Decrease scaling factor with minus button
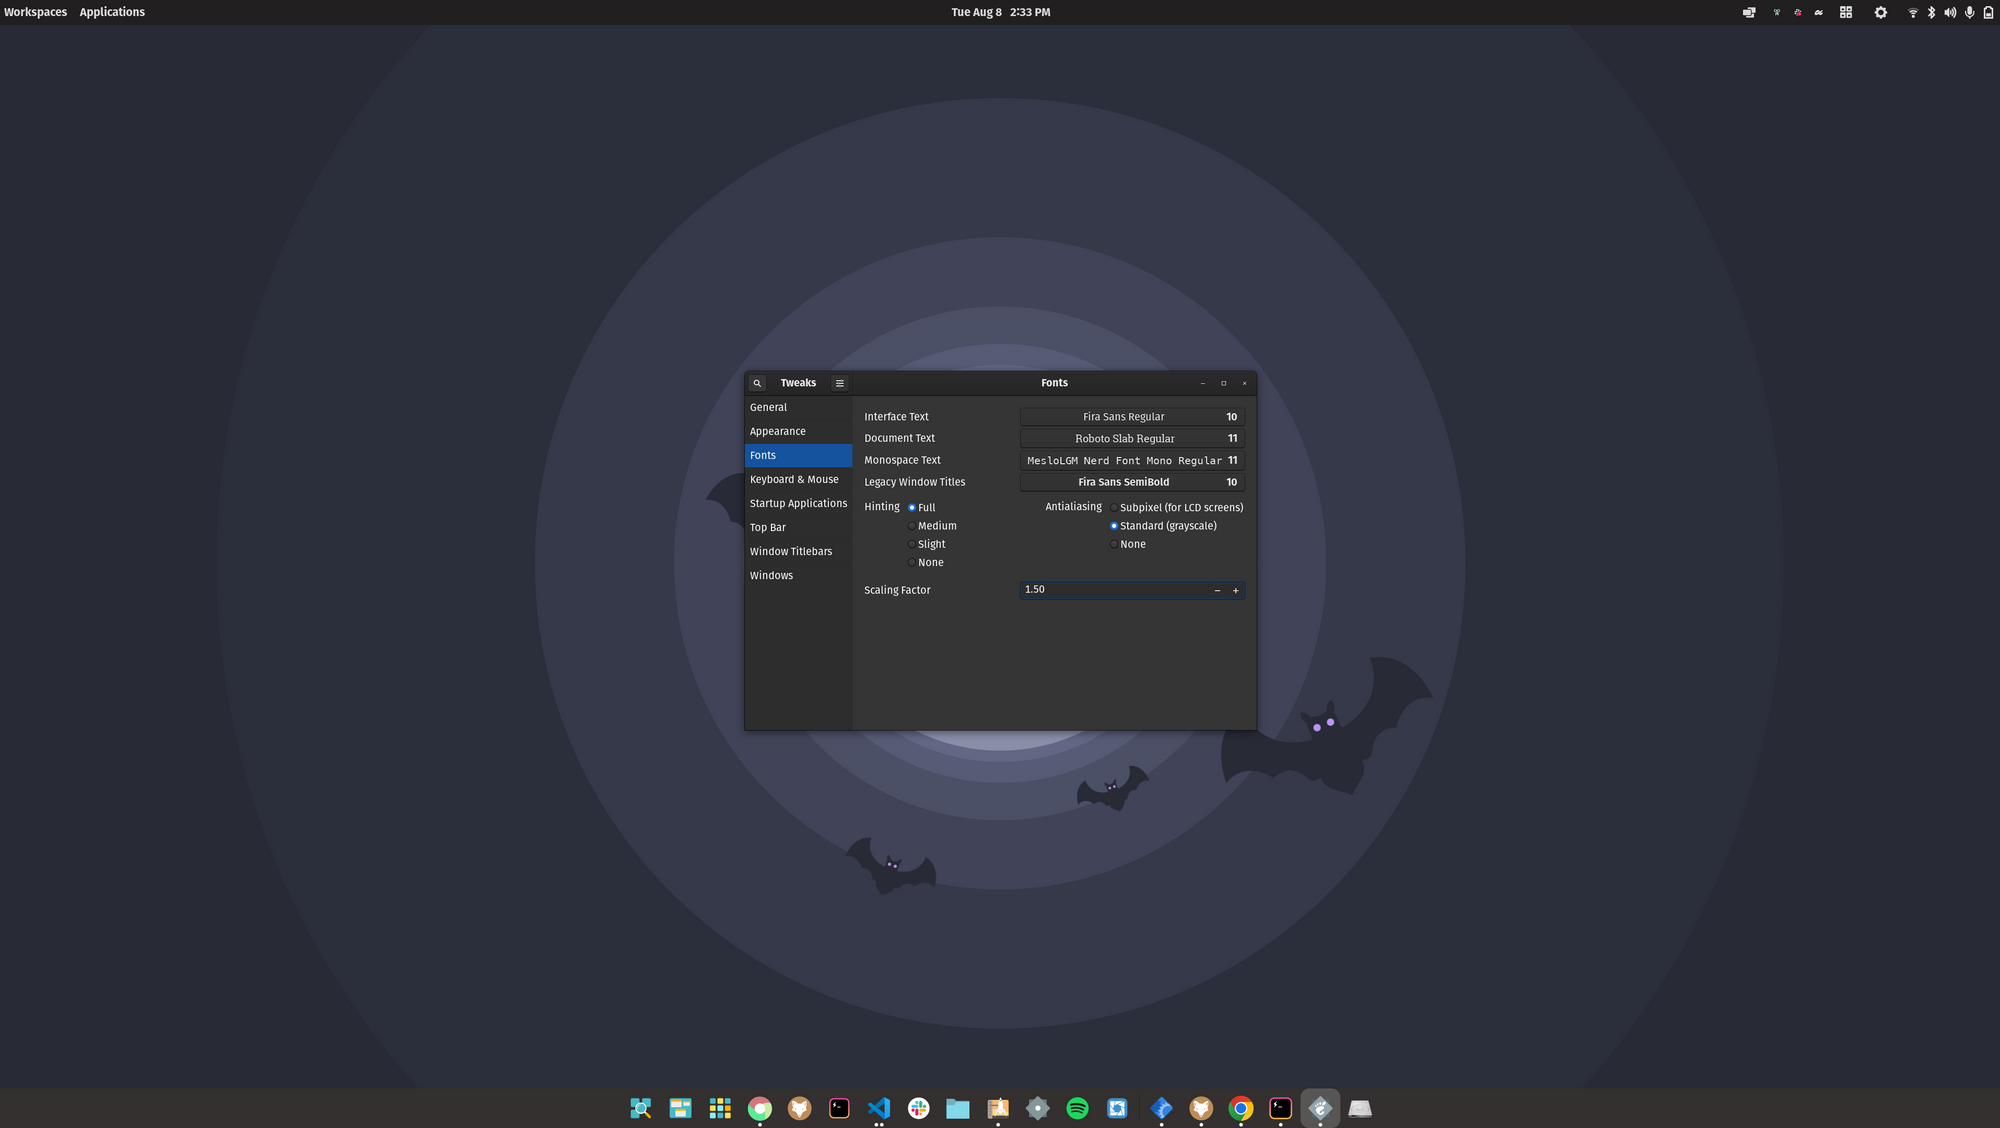This screenshot has height=1128, width=2000. coord(1217,590)
